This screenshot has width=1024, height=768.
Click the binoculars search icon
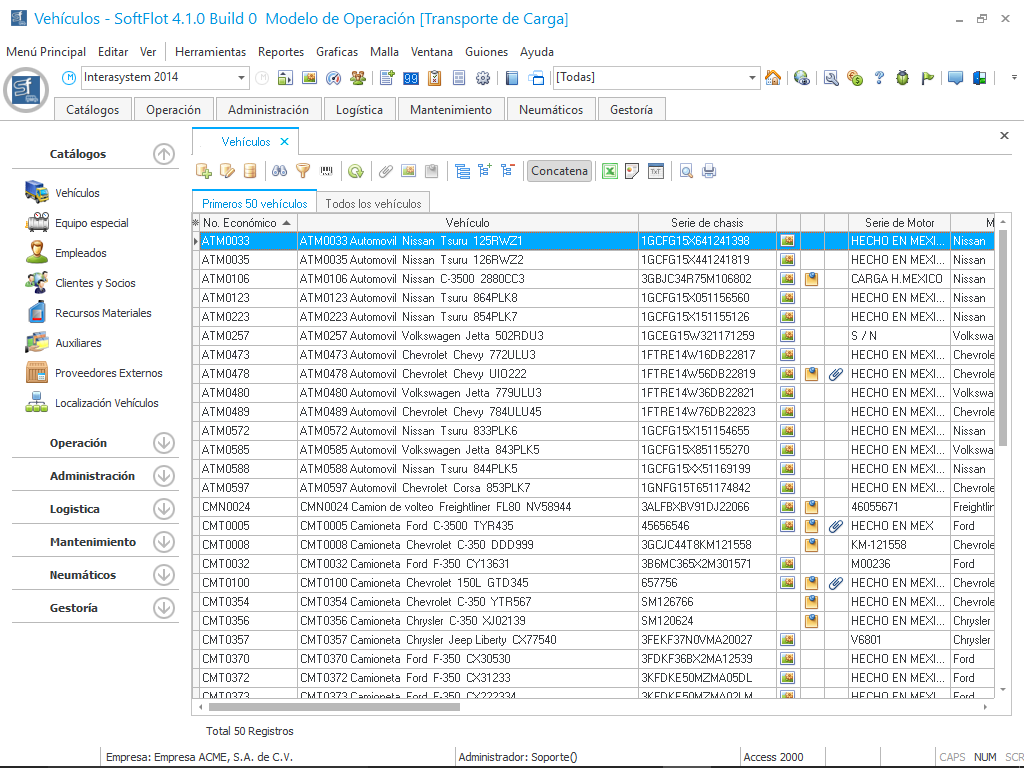281,171
